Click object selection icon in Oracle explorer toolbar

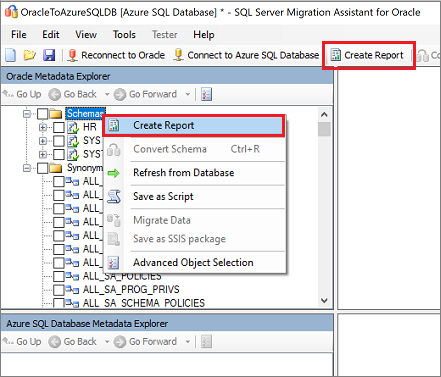click(x=207, y=94)
